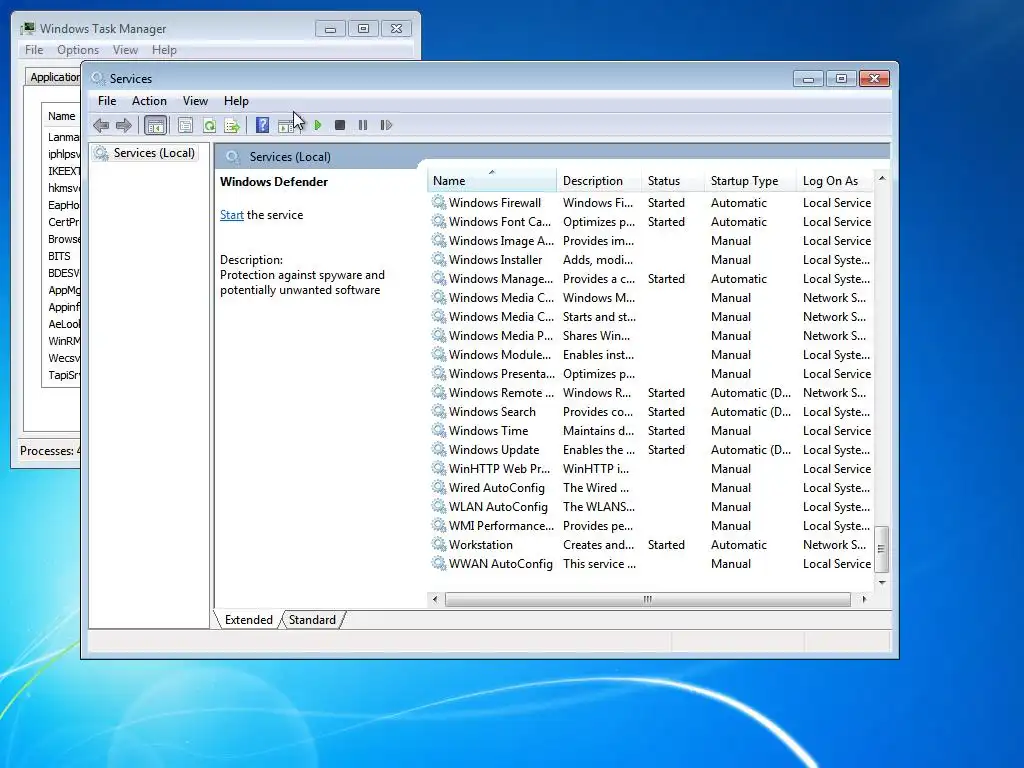Image resolution: width=1024 pixels, height=768 pixels.
Task: Click the Forward arrow in Services toolbar
Action: (123, 125)
